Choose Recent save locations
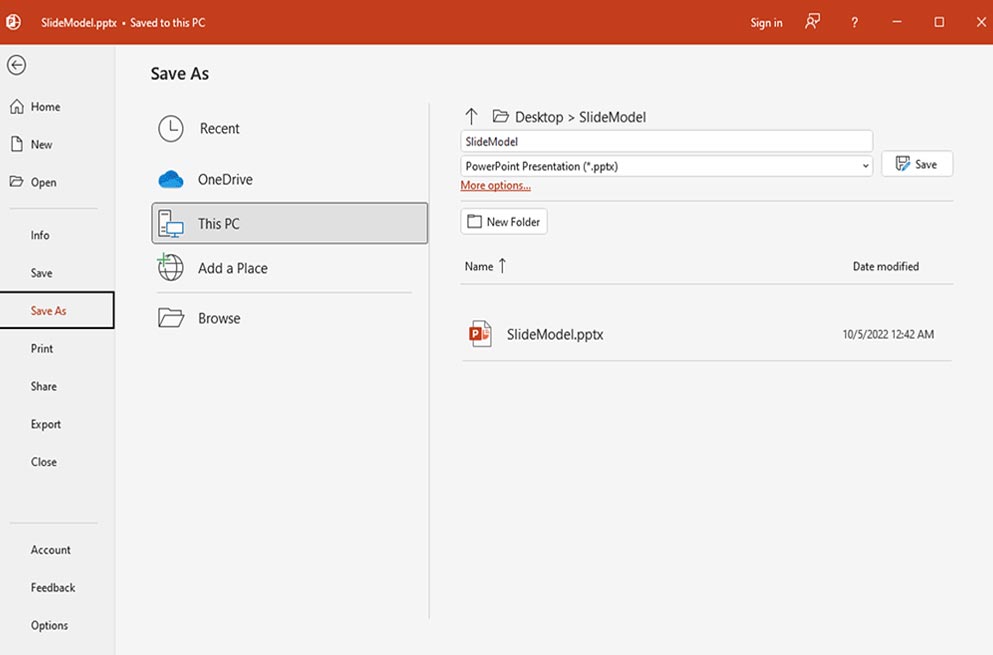This screenshot has width=993, height=655. click(289, 129)
